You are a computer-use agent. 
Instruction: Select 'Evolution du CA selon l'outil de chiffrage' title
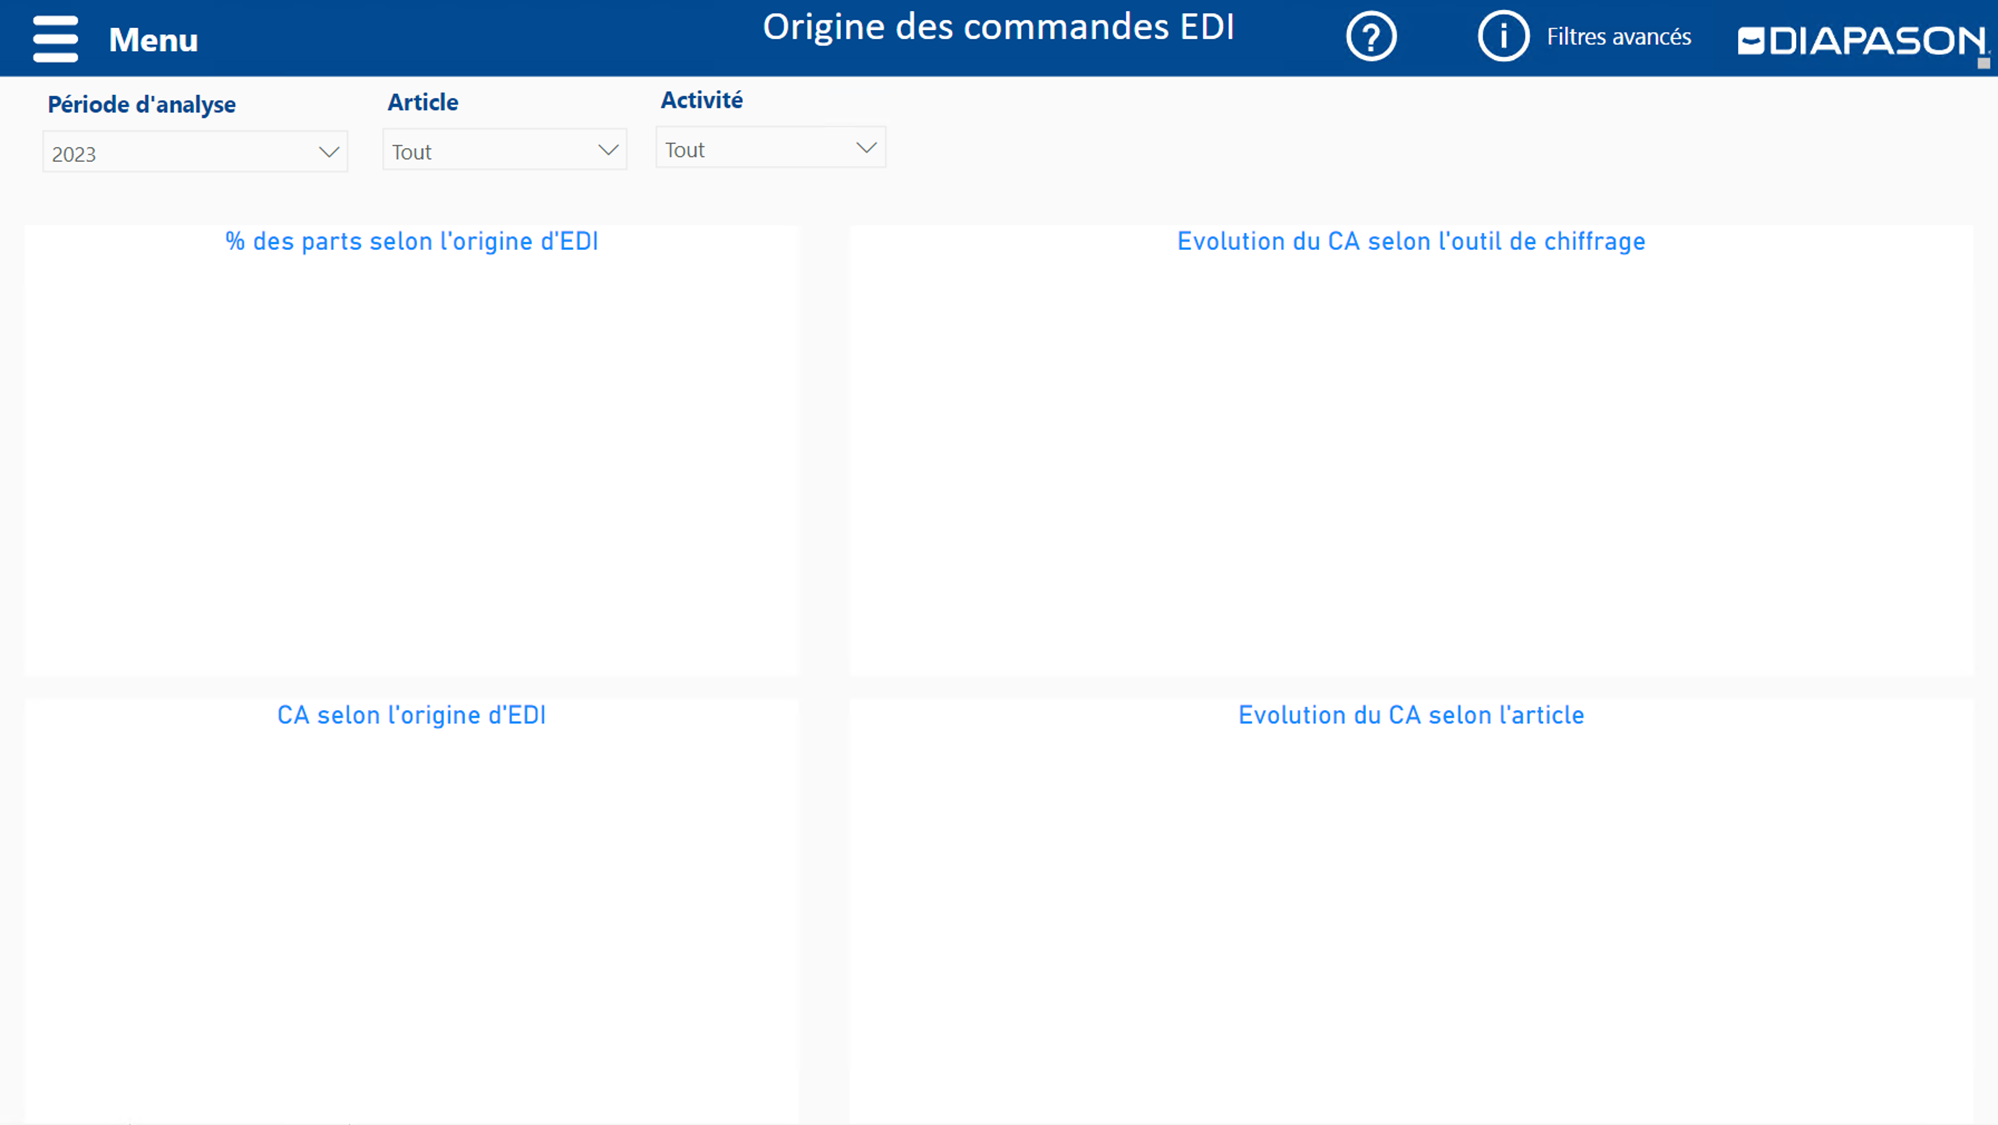point(1410,241)
